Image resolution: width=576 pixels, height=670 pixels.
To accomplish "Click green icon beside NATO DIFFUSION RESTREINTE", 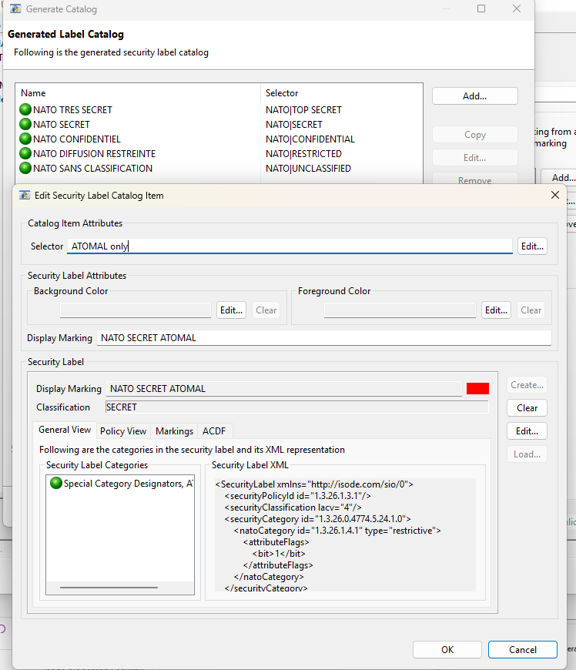I will click(26, 153).
